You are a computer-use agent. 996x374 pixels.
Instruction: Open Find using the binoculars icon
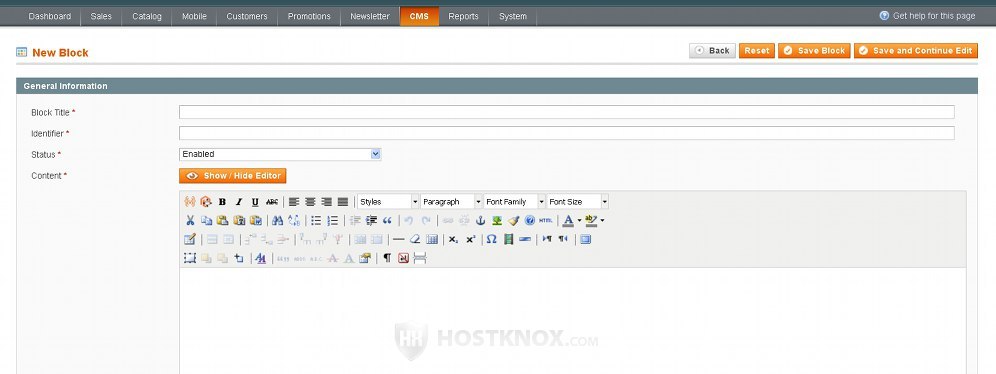coord(278,220)
